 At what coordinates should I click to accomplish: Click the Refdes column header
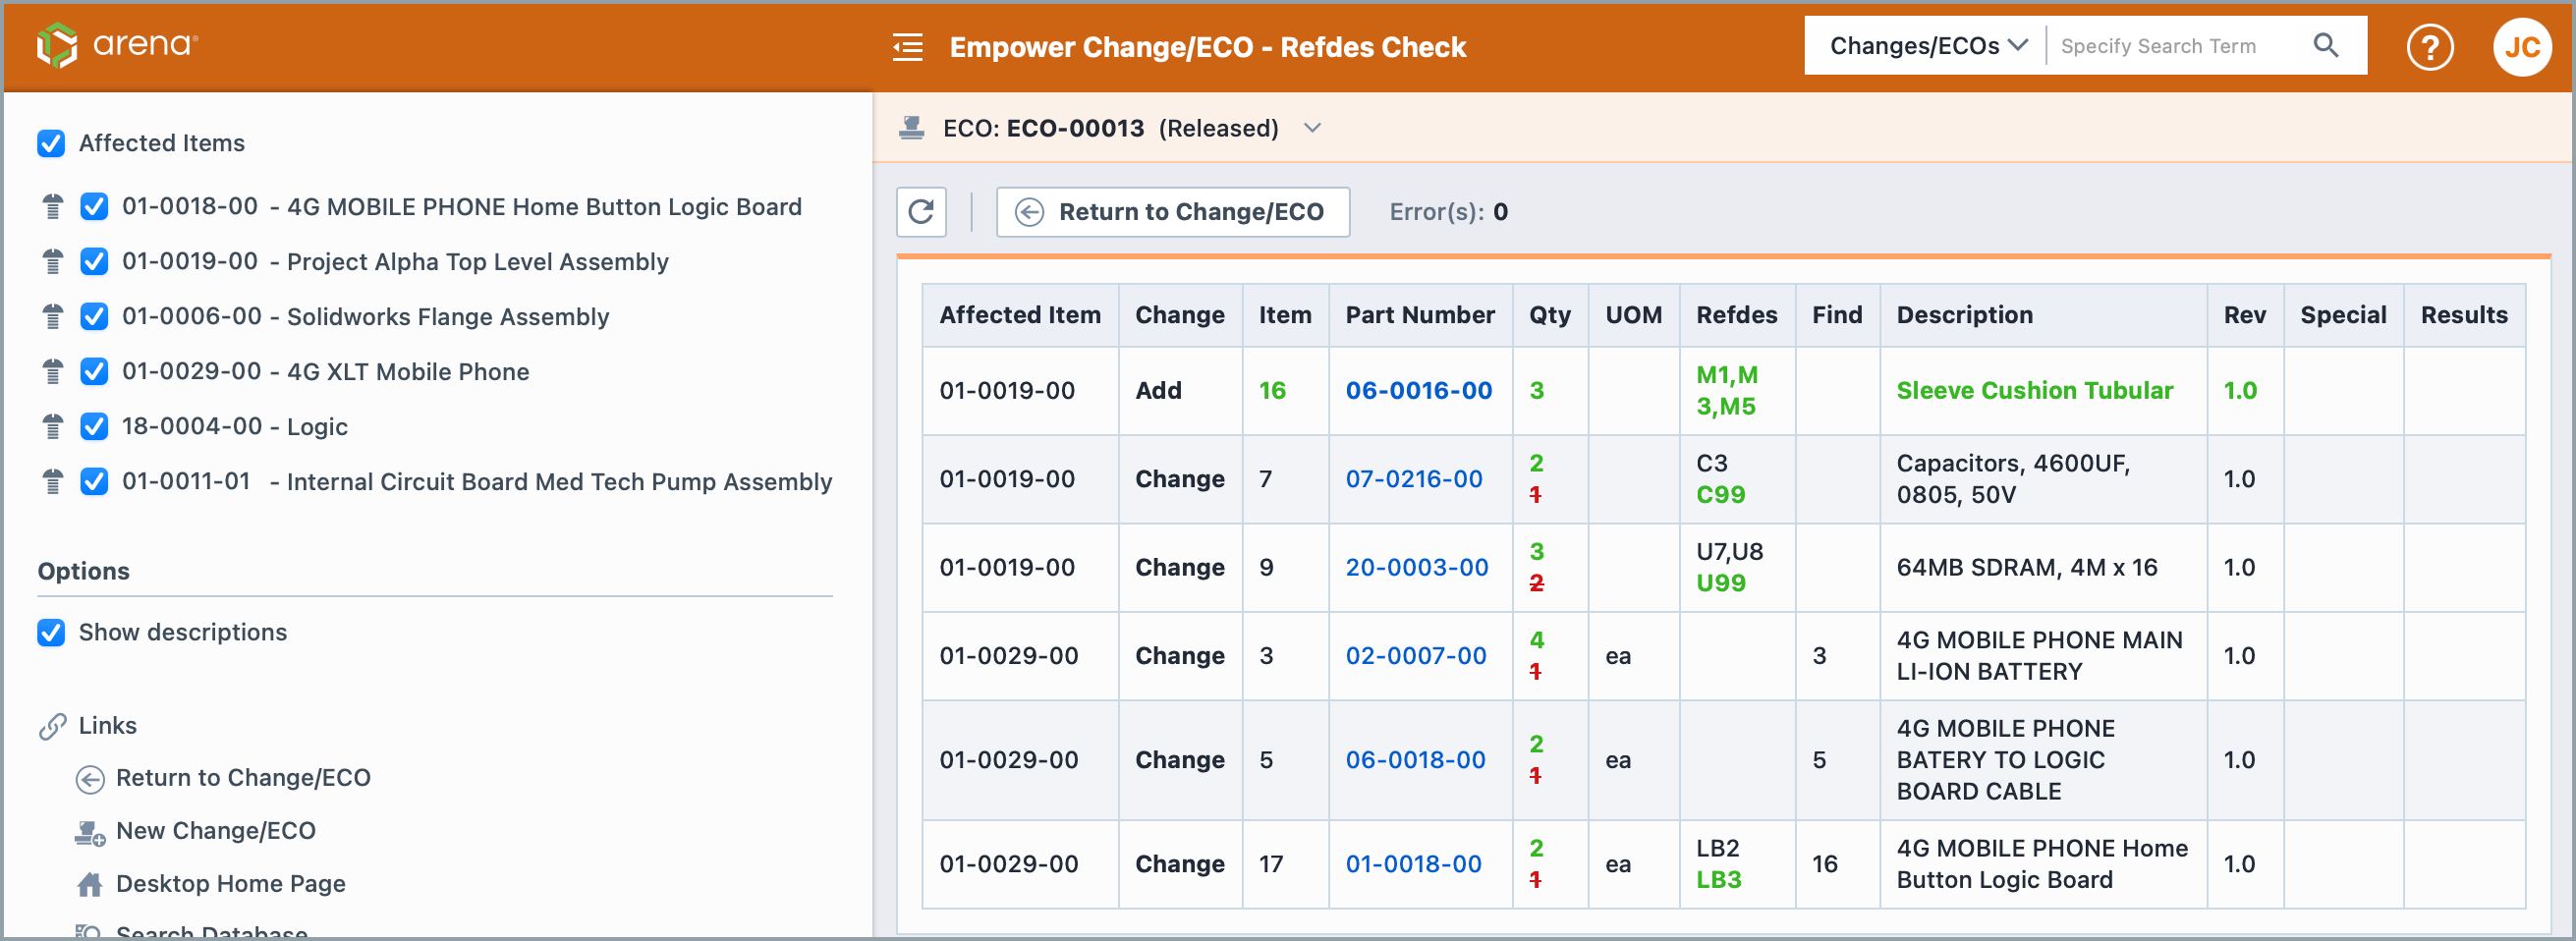[1736, 315]
